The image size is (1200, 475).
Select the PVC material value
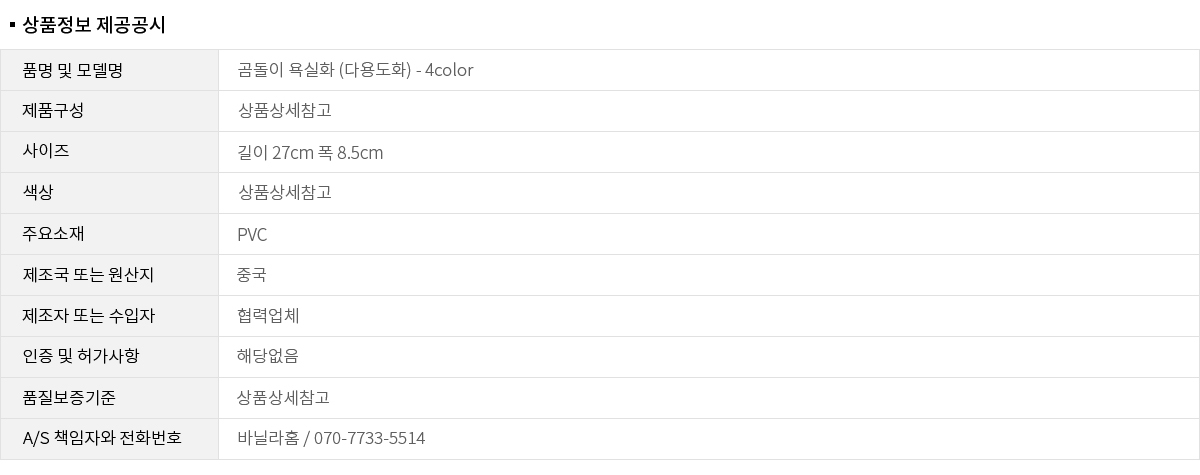[252, 235]
